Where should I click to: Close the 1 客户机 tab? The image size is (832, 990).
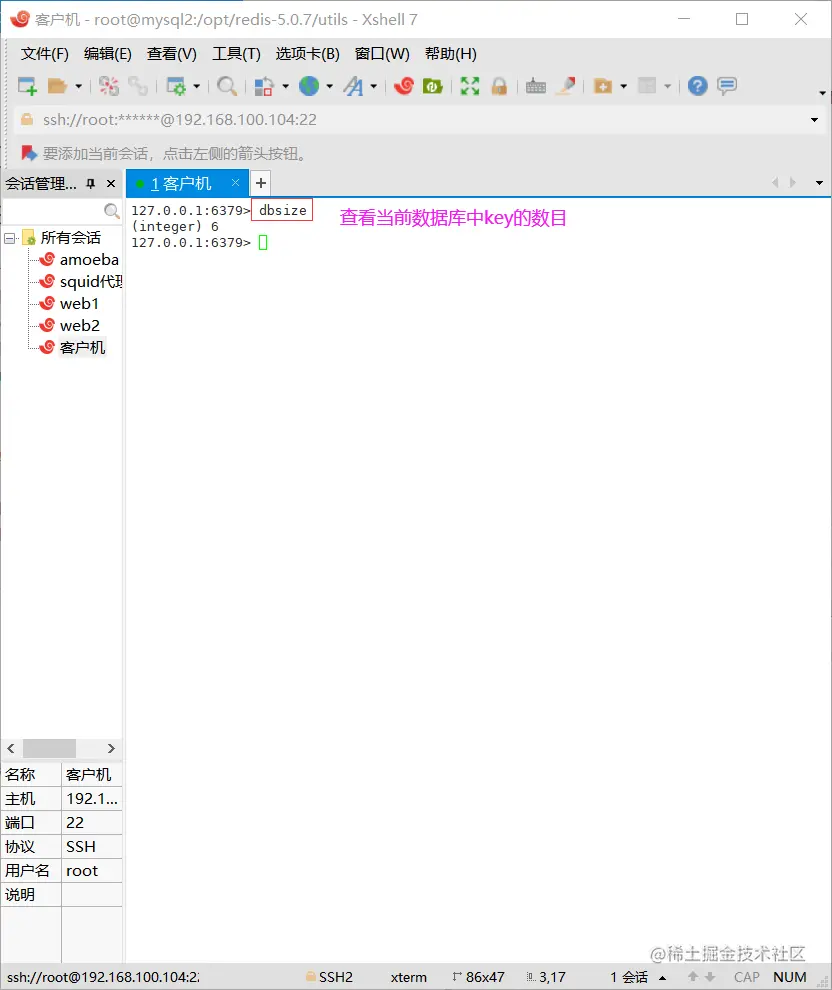point(235,182)
